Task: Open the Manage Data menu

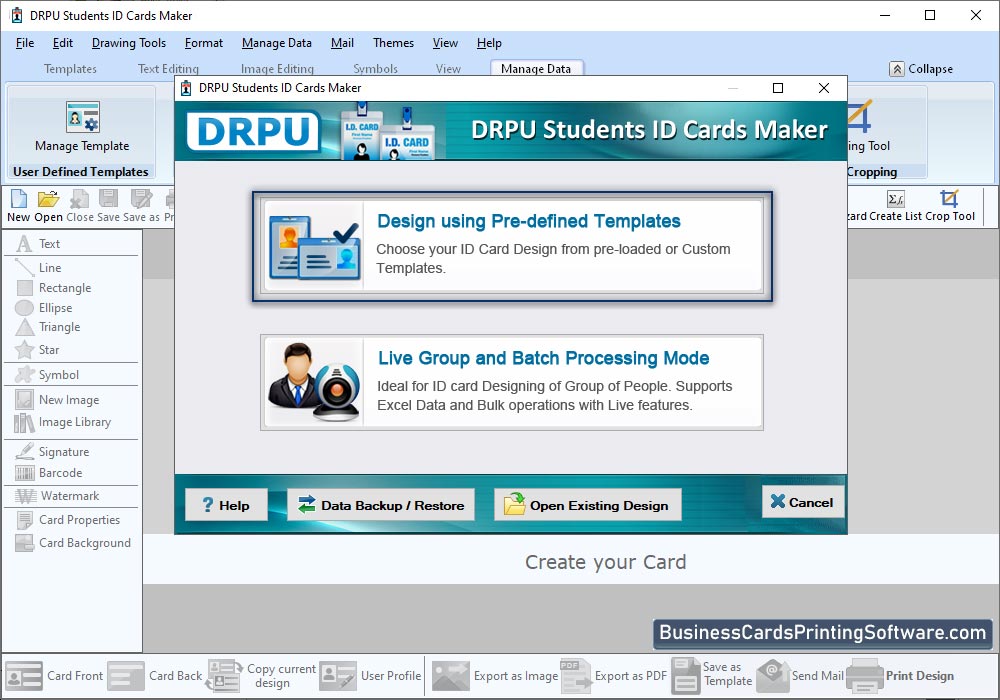Action: coord(277,43)
